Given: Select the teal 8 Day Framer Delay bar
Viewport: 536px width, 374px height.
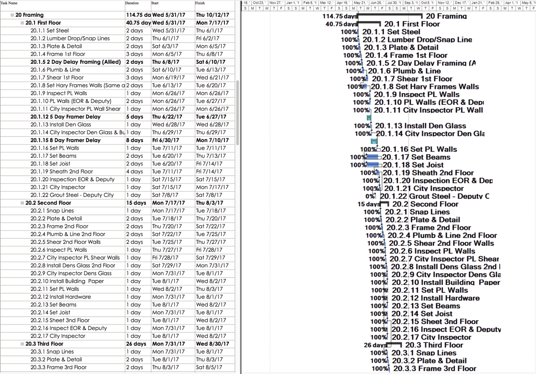Looking at the screenshot, I should pyautogui.click(x=374, y=141).
